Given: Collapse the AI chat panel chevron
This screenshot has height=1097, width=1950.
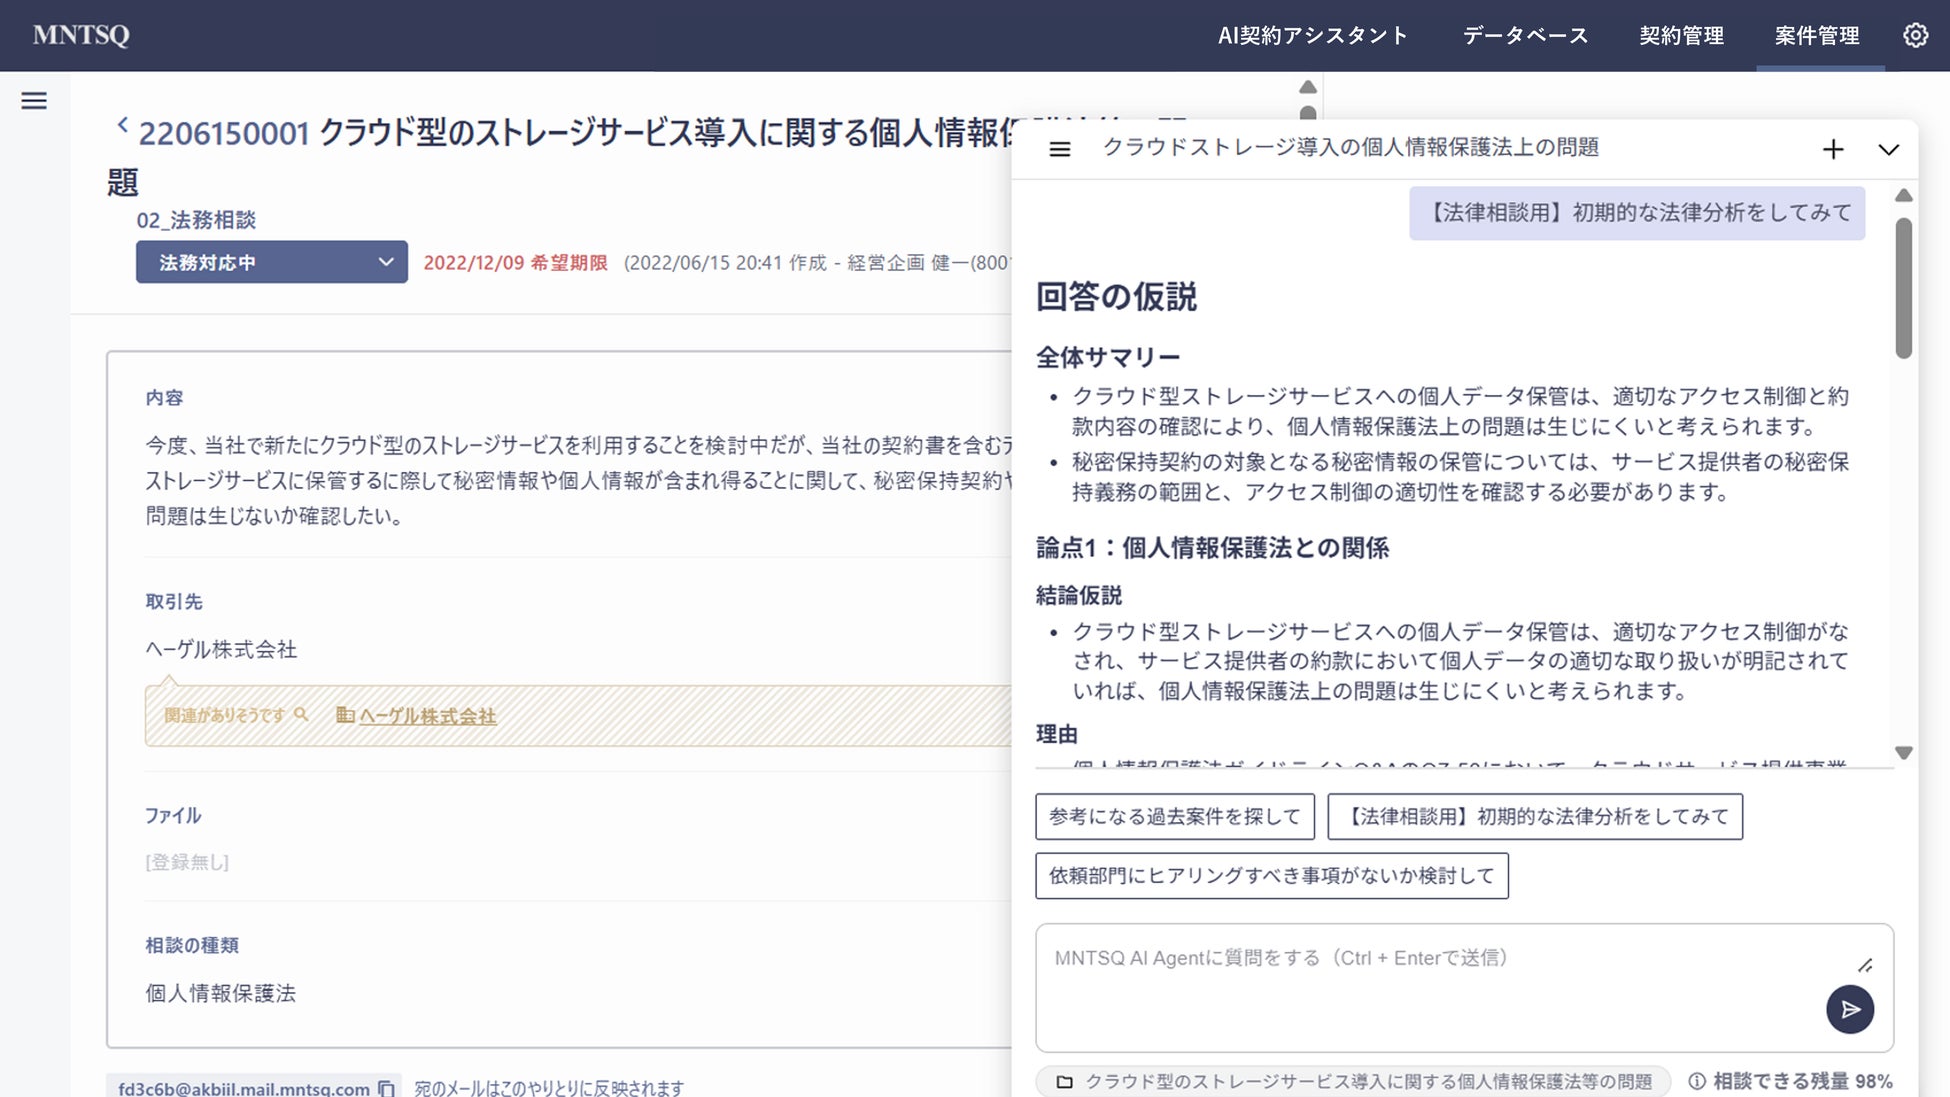Looking at the screenshot, I should click(x=1887, y=149).
